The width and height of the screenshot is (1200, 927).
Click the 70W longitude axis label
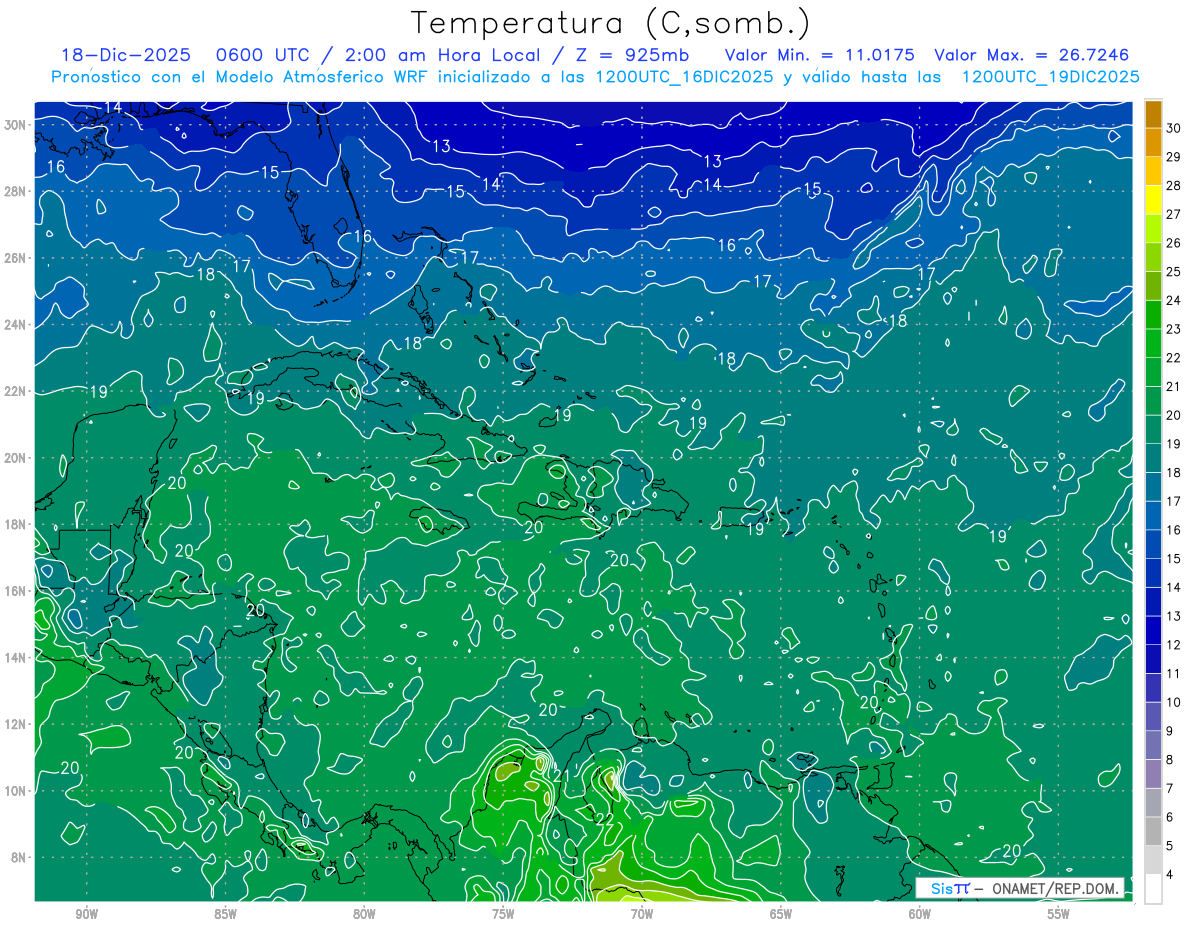(x=642, y=914)
